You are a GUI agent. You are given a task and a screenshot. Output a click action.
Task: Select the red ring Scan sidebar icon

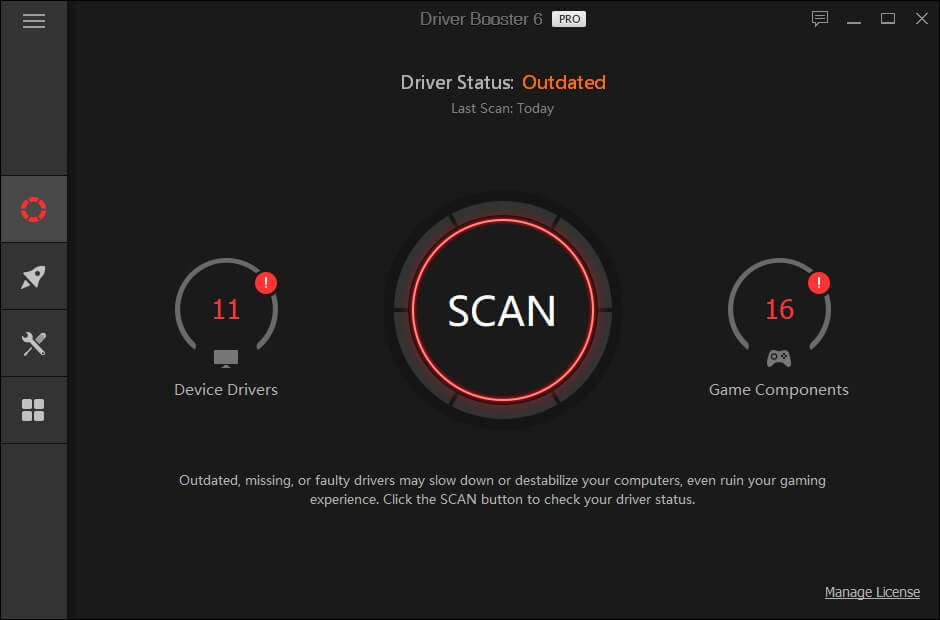[x=34, y=209]
